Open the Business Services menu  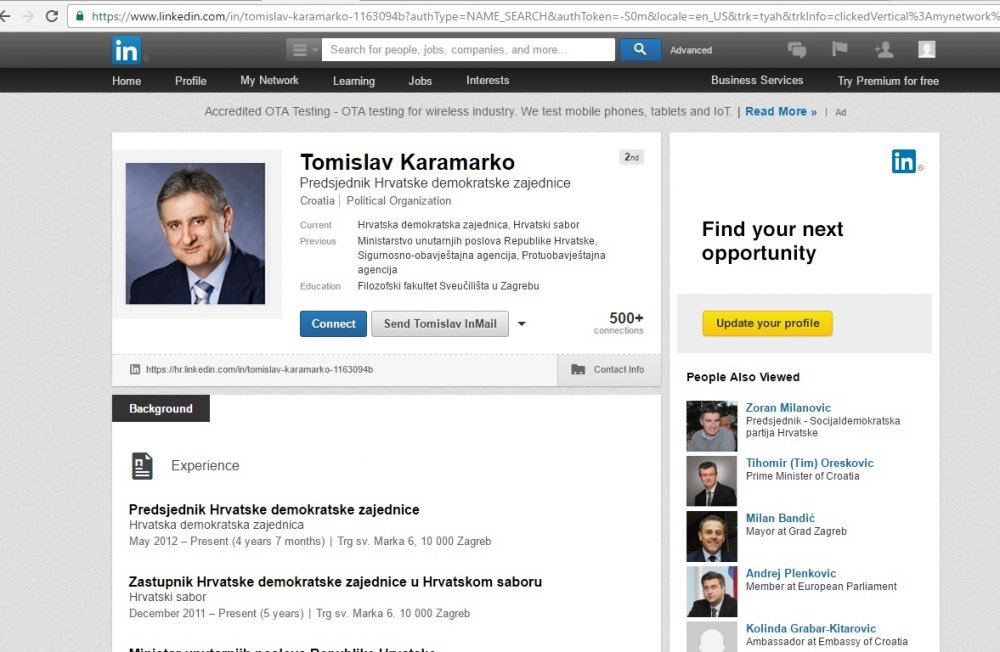point(757,80)
